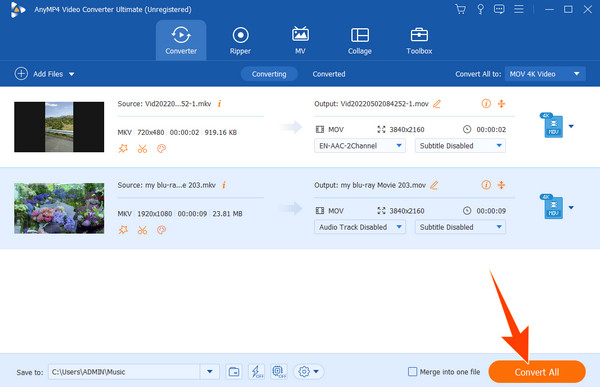The image size is (600, 387).
Task: Click the register key icon
Action: pos(480,9)
